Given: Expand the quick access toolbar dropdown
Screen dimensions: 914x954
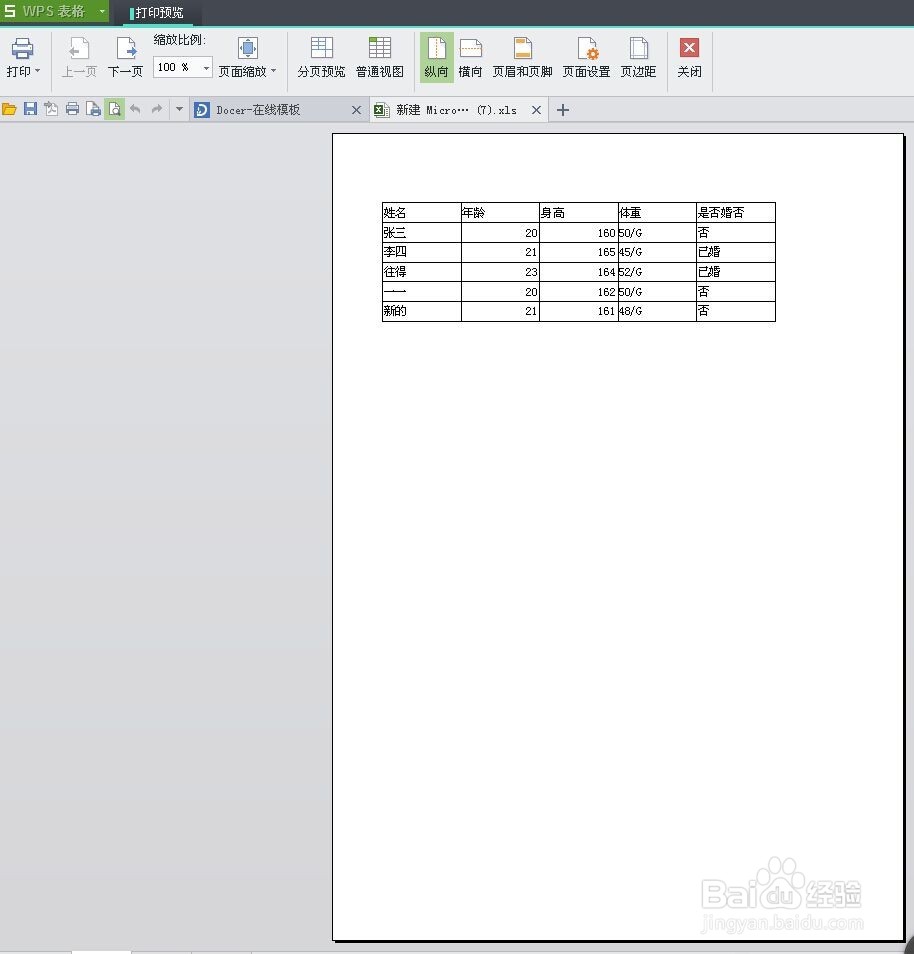Looking at the screenshot, I should [179, 110].
